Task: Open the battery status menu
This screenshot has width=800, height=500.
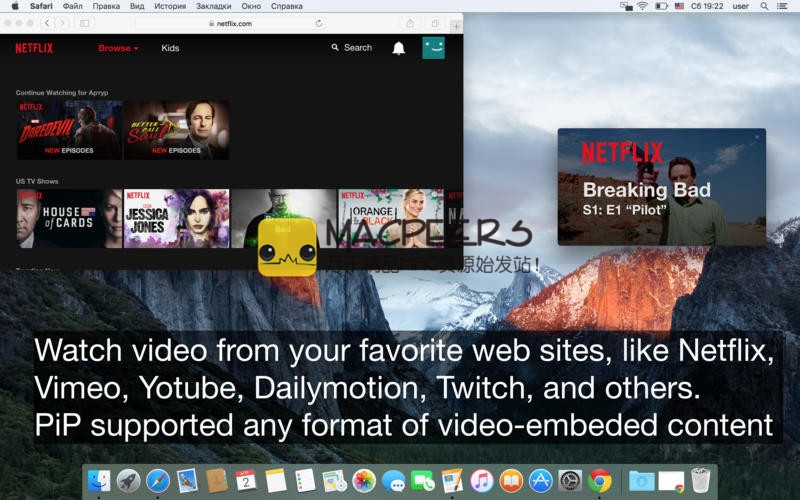Action: click(x=661, y=6)
